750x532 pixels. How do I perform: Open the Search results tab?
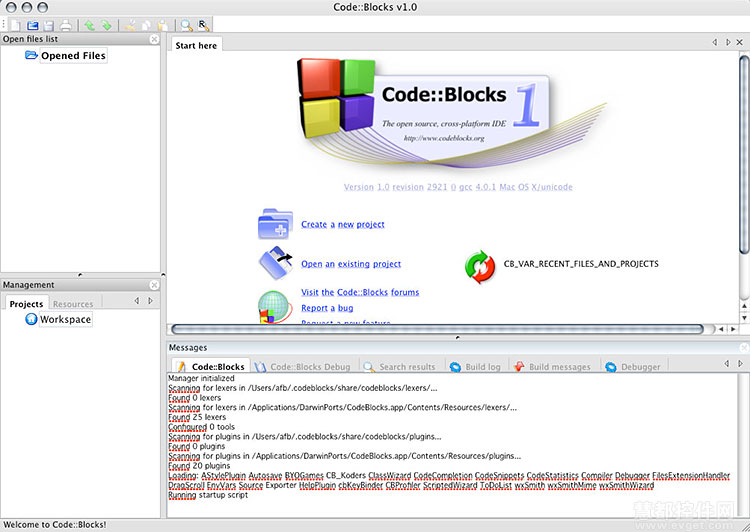[399, 367]
